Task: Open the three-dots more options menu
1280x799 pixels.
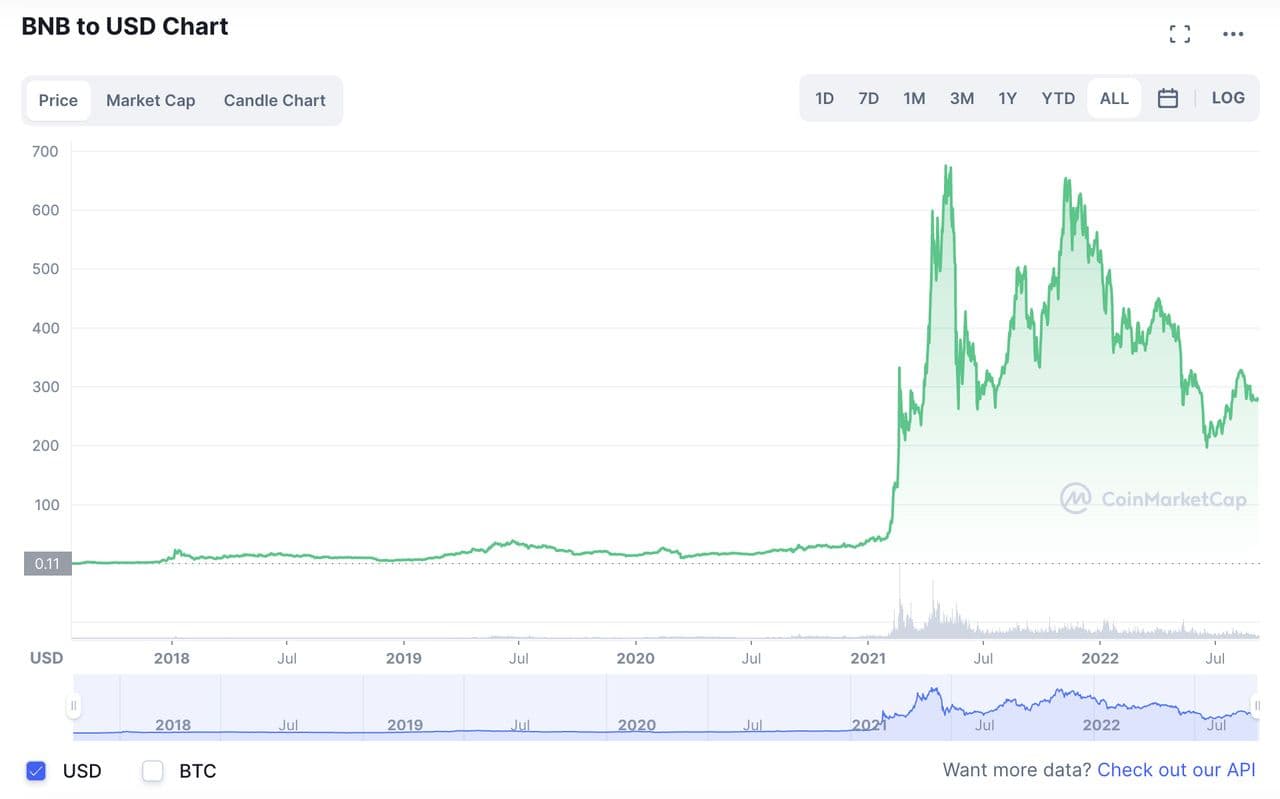Action: click(x=1233, y=34)
